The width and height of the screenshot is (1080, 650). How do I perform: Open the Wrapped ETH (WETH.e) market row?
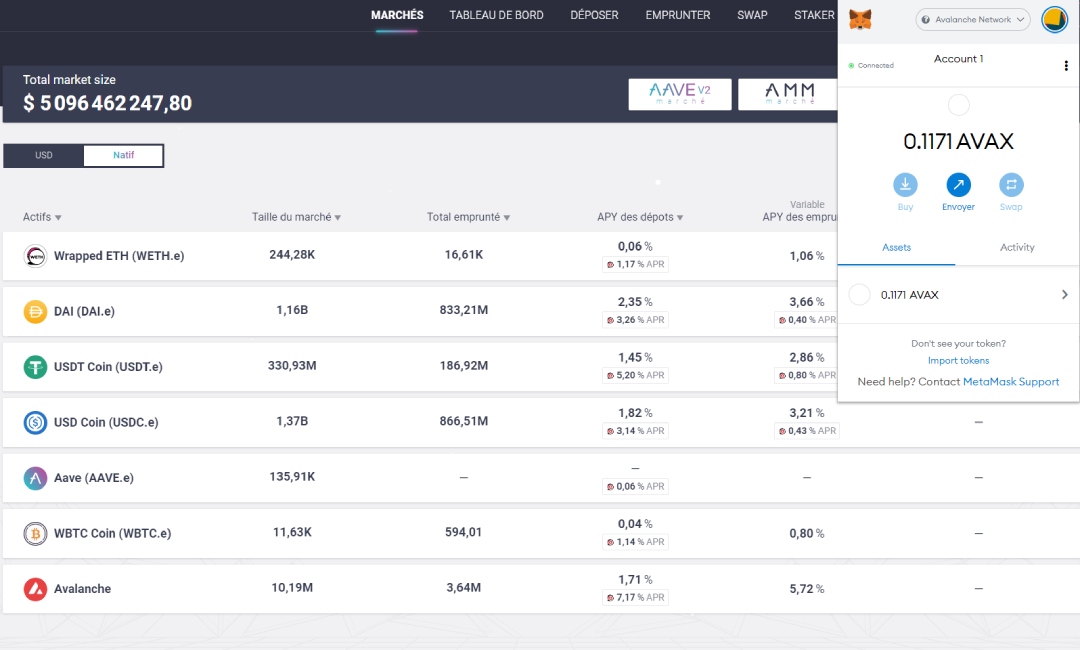pyautogui.click(x=419, y=256)
